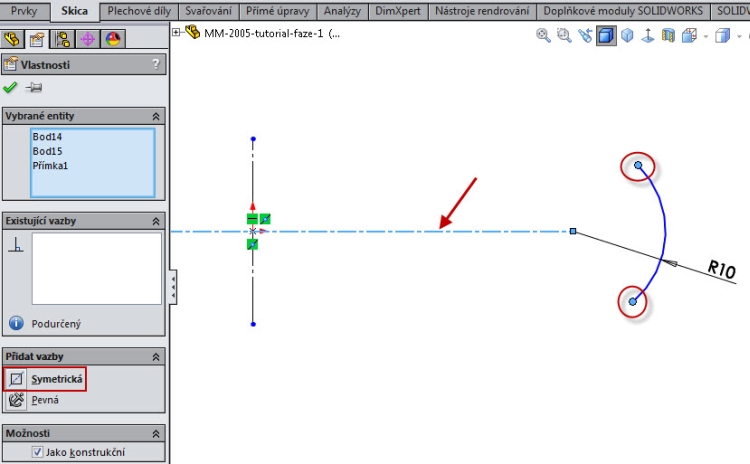Viewport: 750px width, 464px height.
Task: Collapse the Existující vazby section
Action: (x=156, y=221)
